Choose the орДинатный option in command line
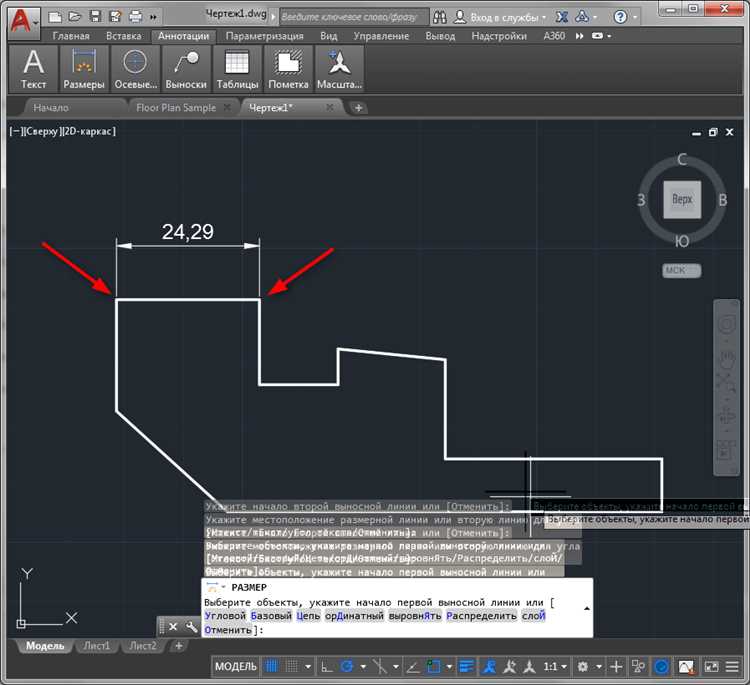This screenshot has width=750, height=685. 354,616
